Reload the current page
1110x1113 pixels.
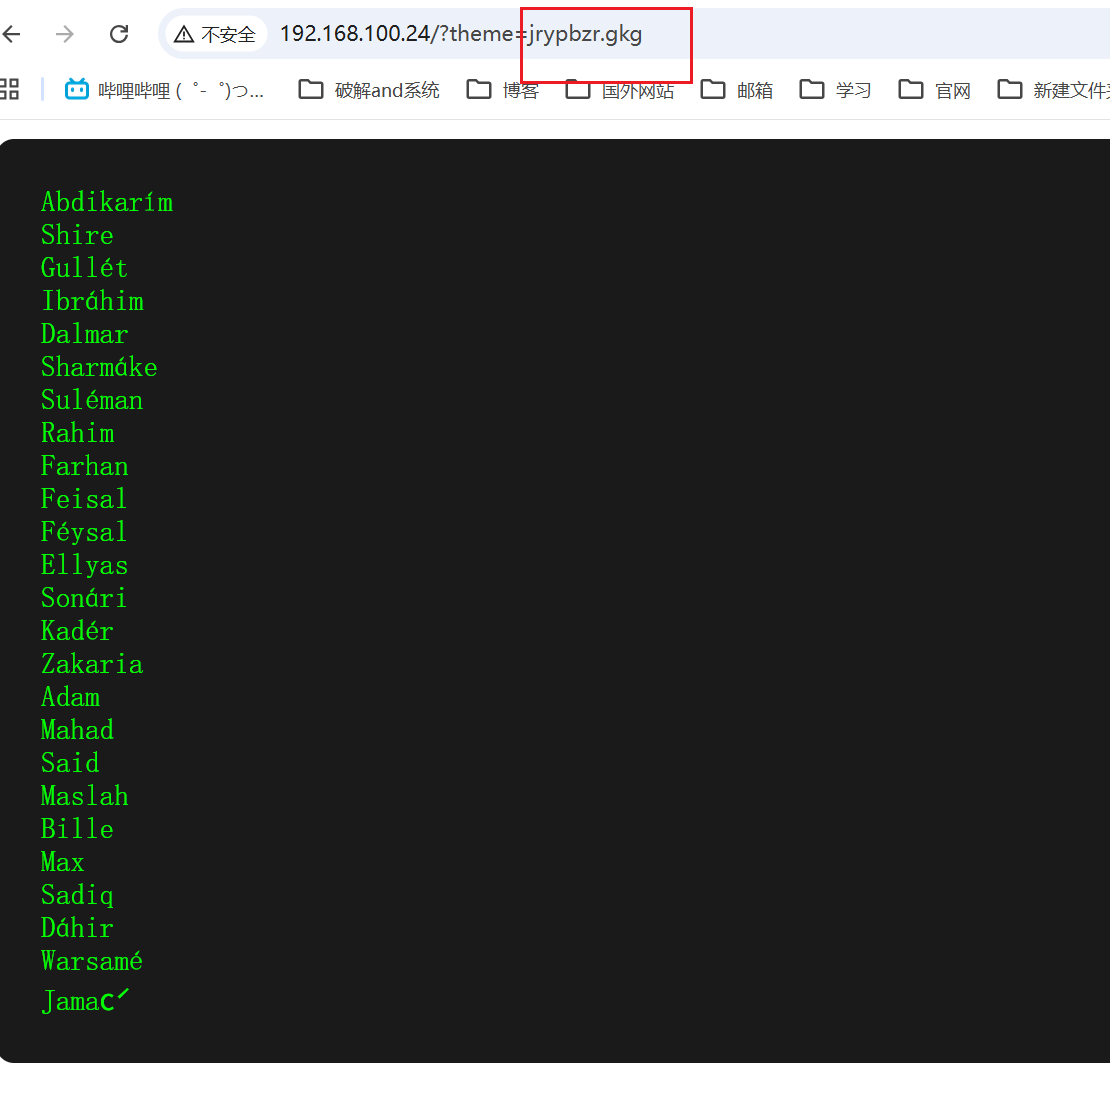[119, 34]
